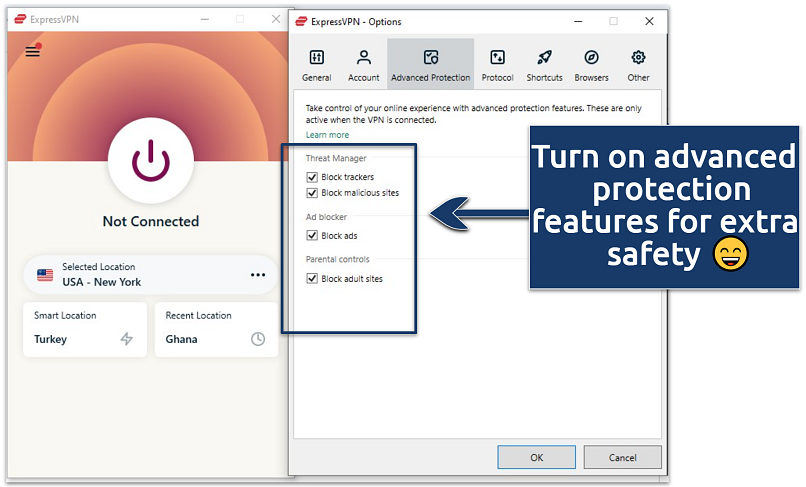The width and height of the screenshot is (806, 487).
Task: Click the power connect button
Action: (151, 160)
